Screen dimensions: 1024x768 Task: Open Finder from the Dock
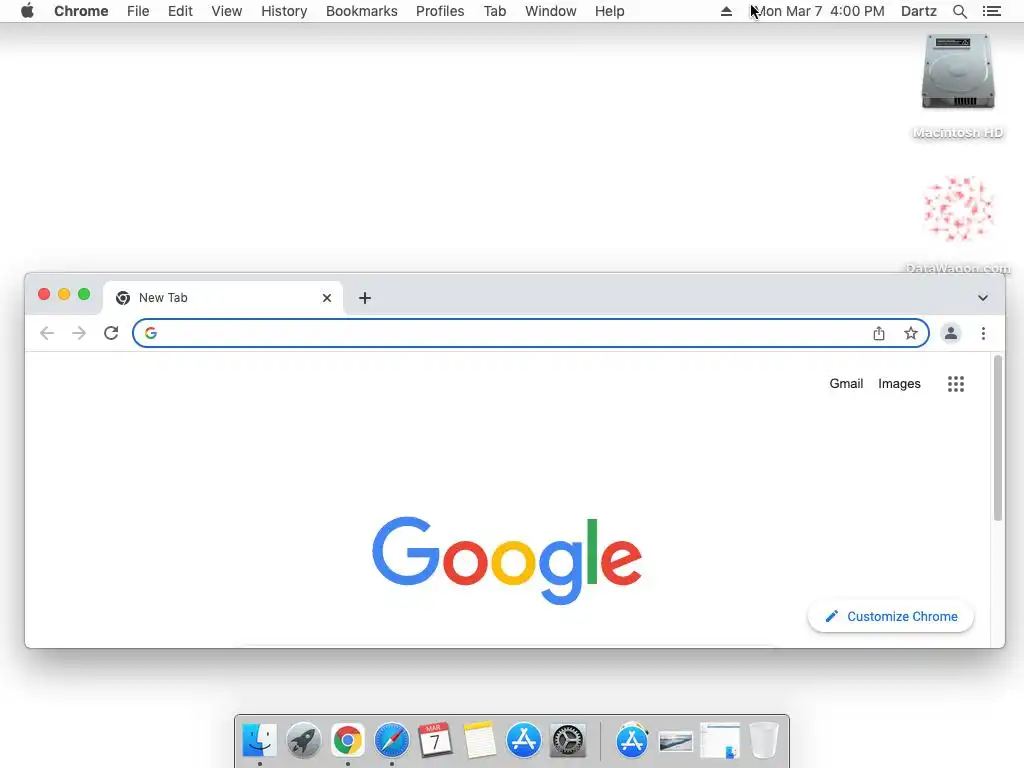click(259, 741)
